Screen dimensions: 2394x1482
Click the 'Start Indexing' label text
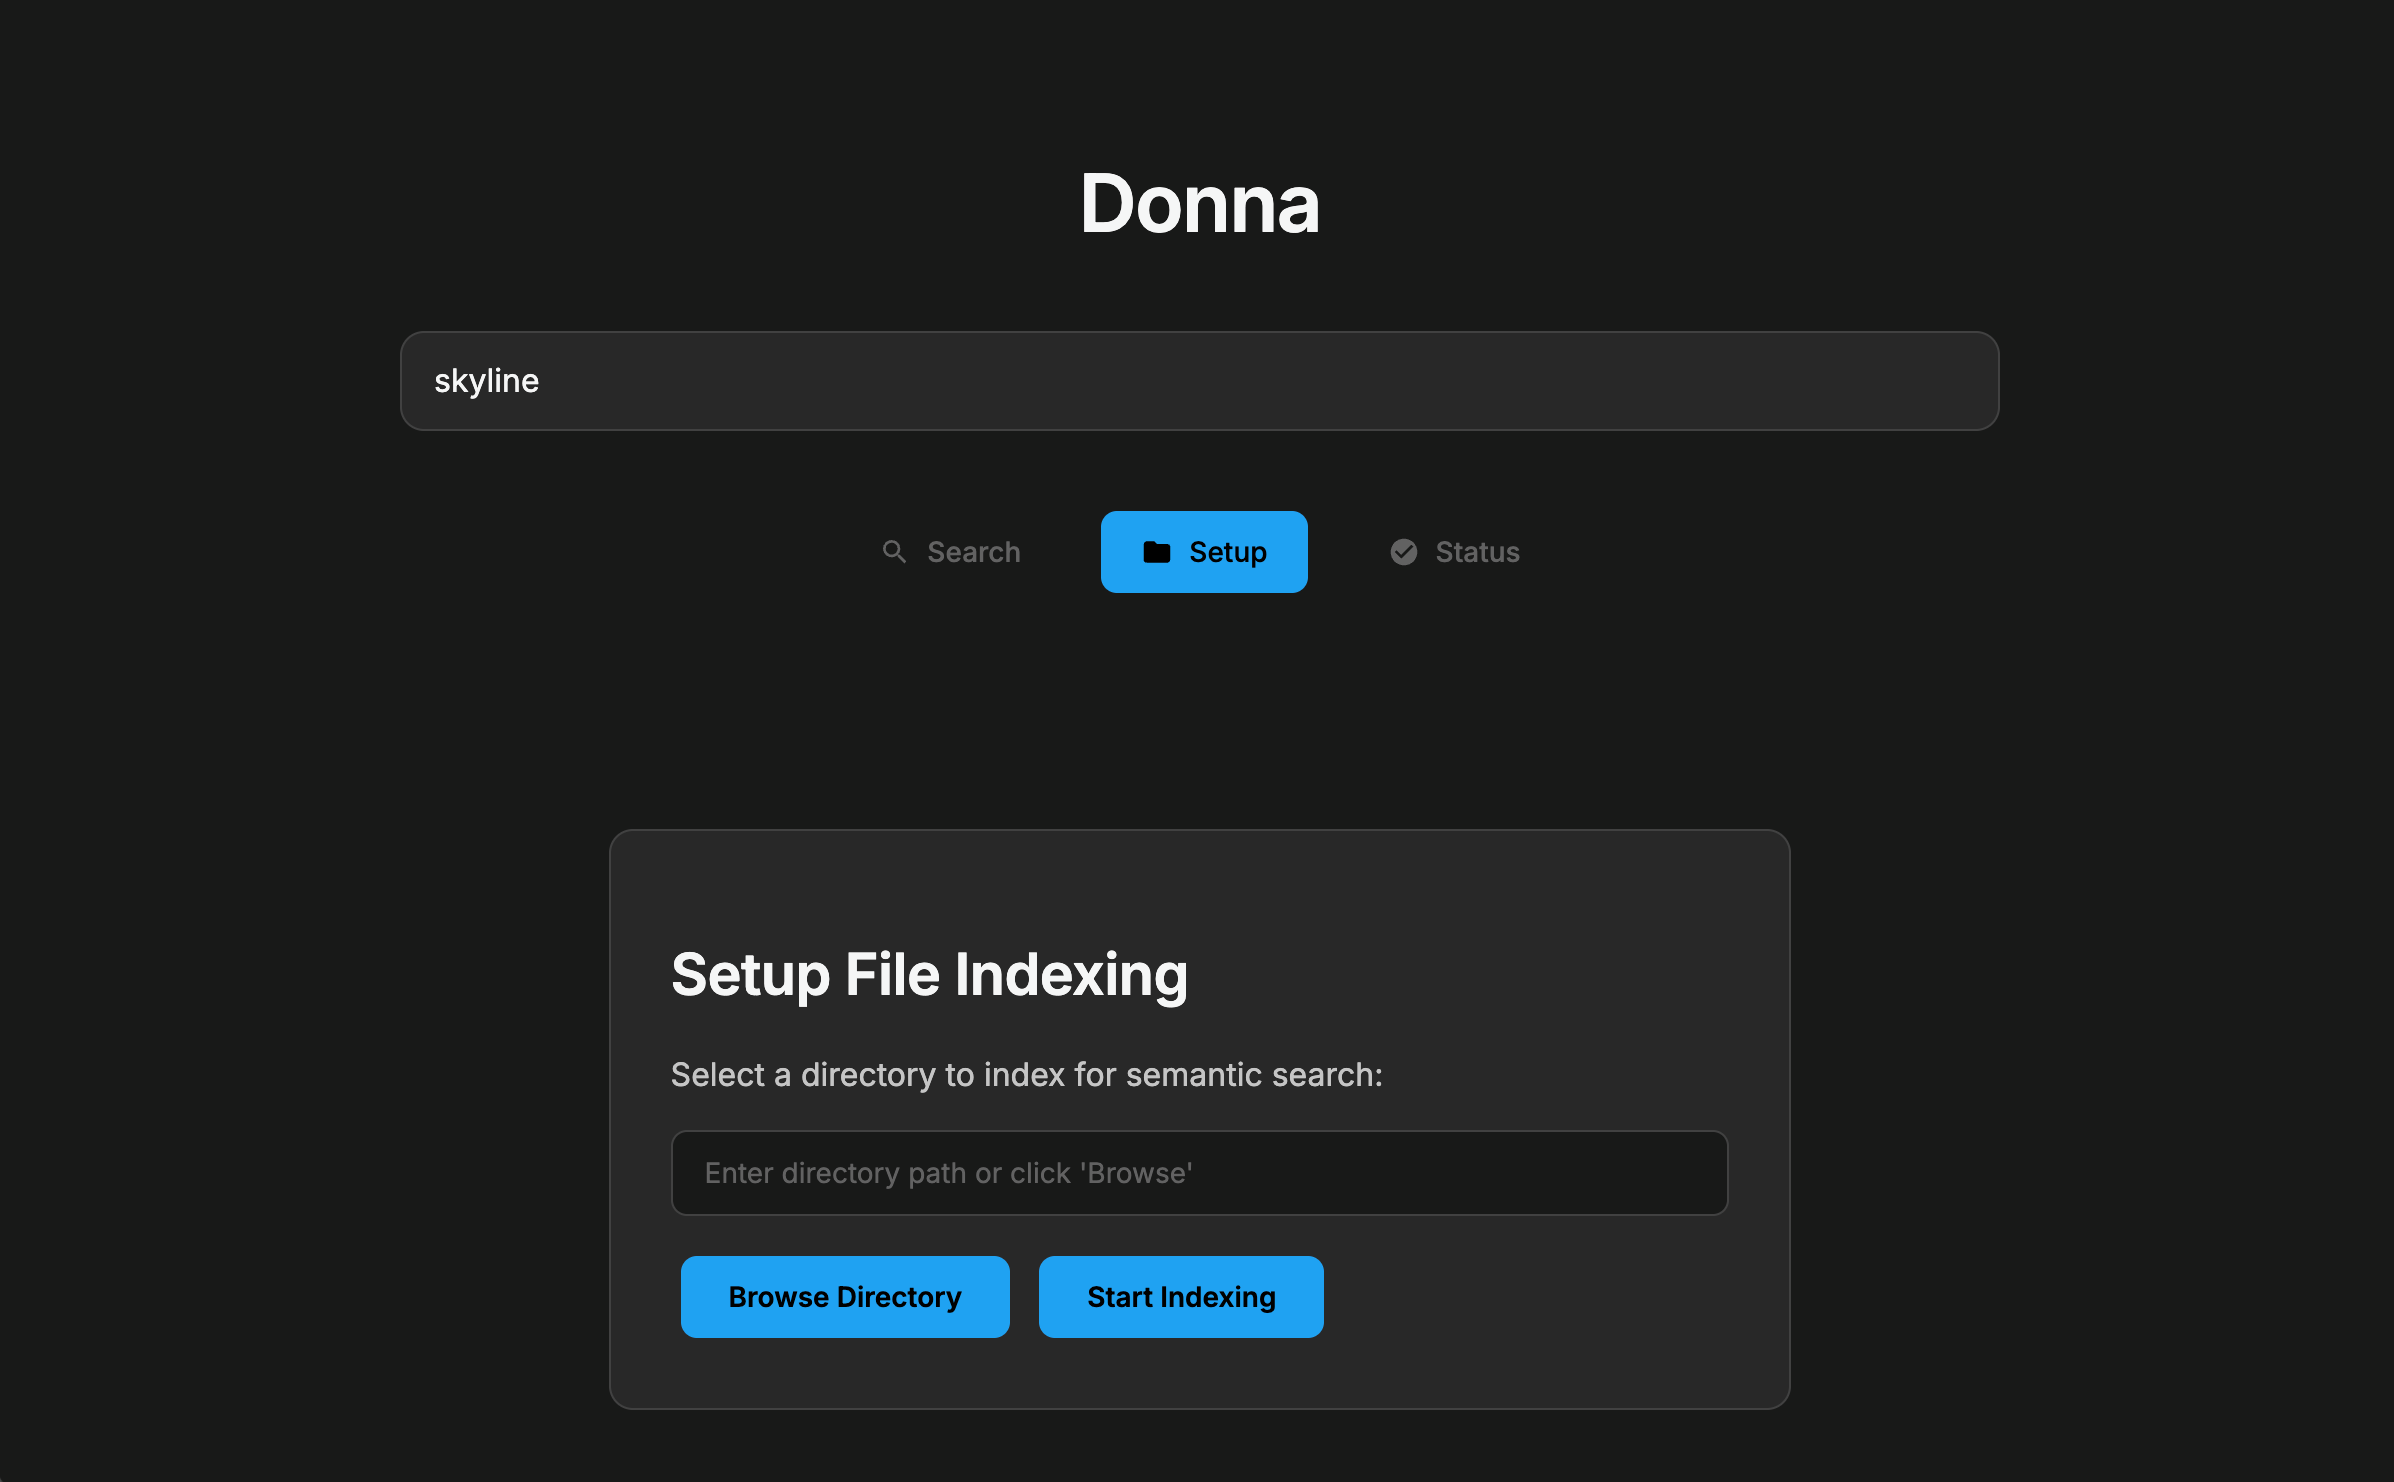(x=1181, y=1297)
